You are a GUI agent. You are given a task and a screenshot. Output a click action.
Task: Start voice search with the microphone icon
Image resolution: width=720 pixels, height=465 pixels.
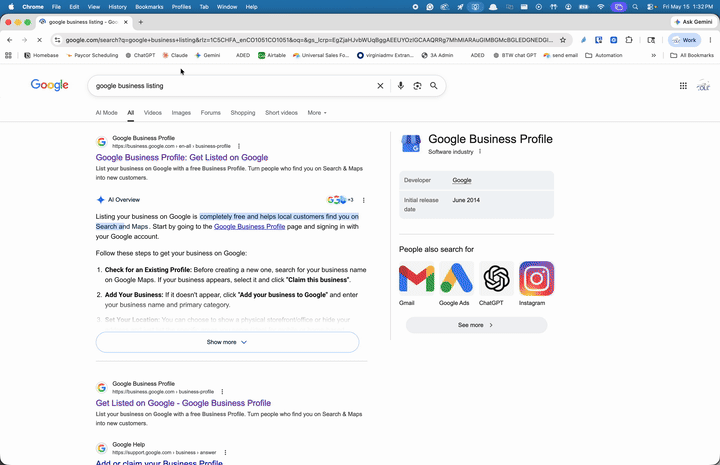click(400, 86)
